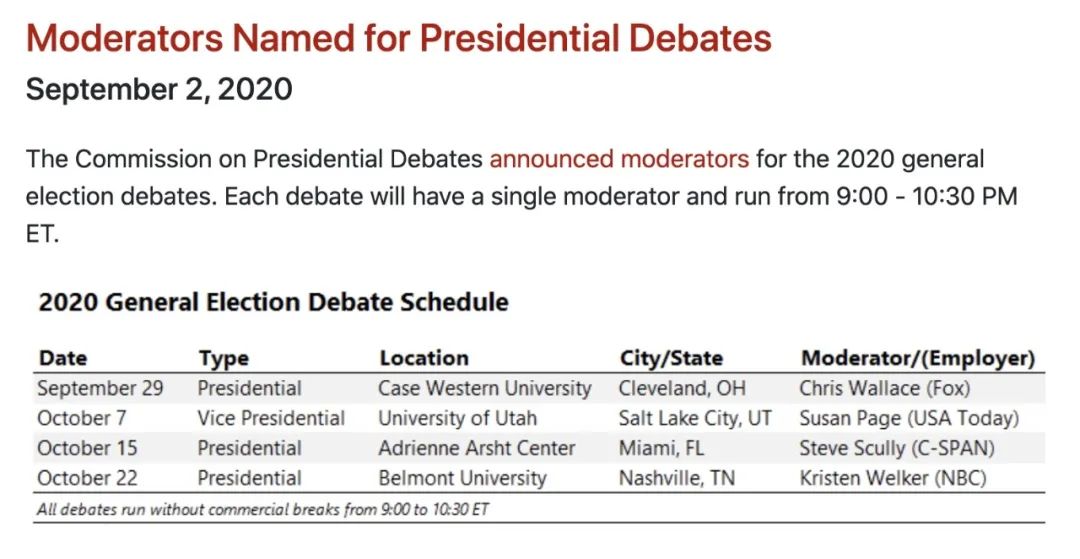Screen dimensions: 1080x559
Task: Click the Date column header
Action: [x=63, y=358]
